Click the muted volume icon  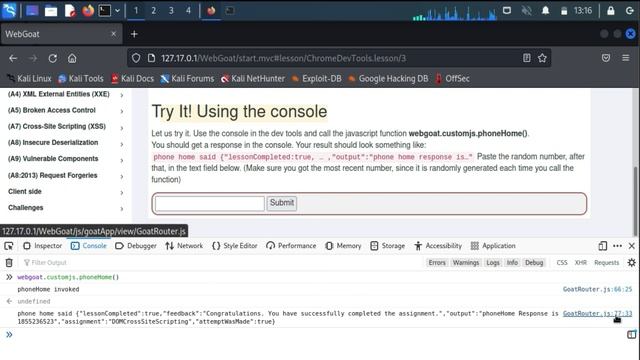pos(527,11)
